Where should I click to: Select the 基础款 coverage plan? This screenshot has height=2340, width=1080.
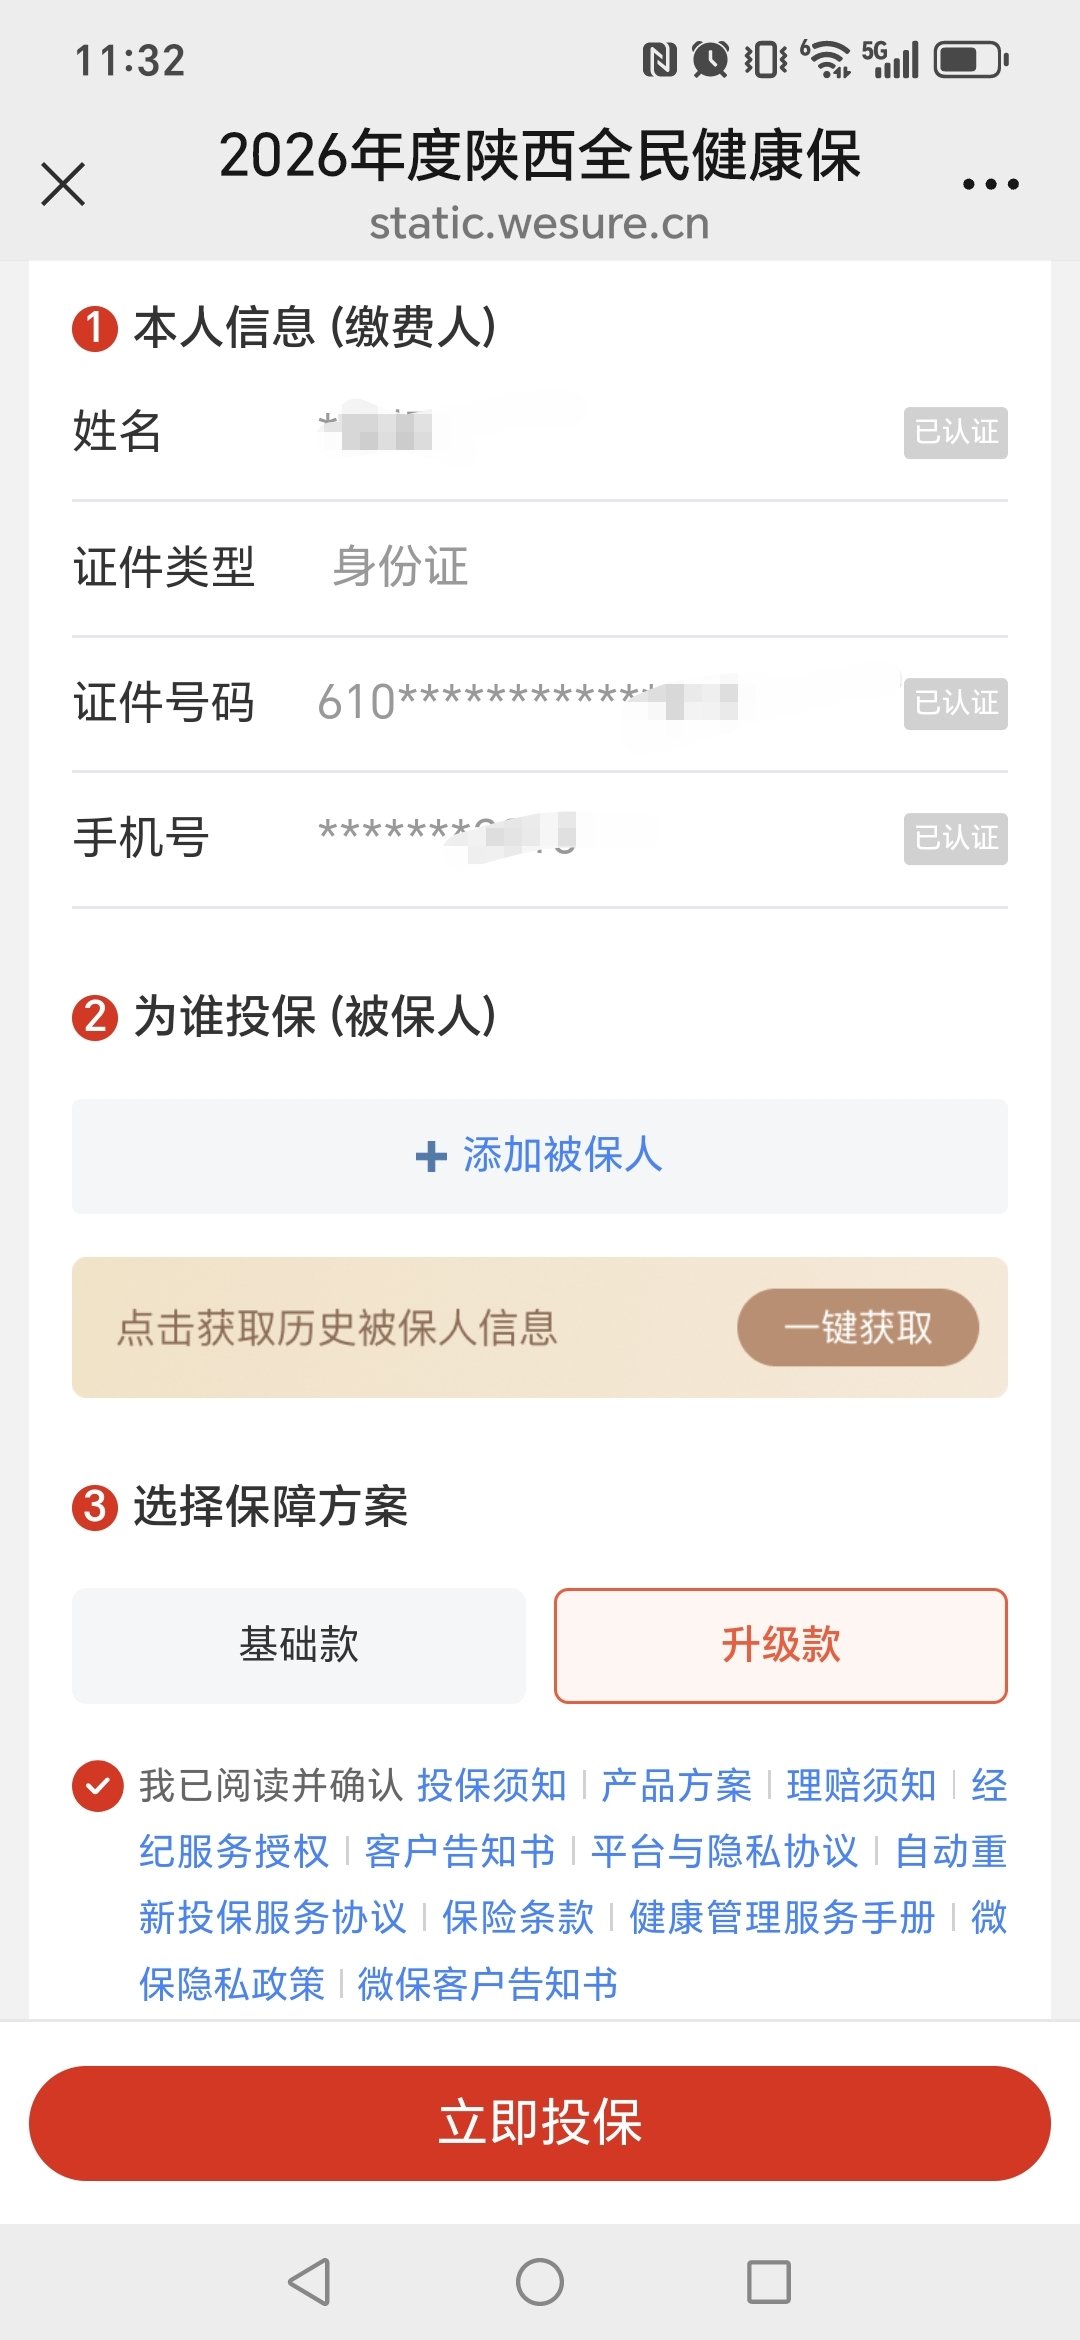299,1645
